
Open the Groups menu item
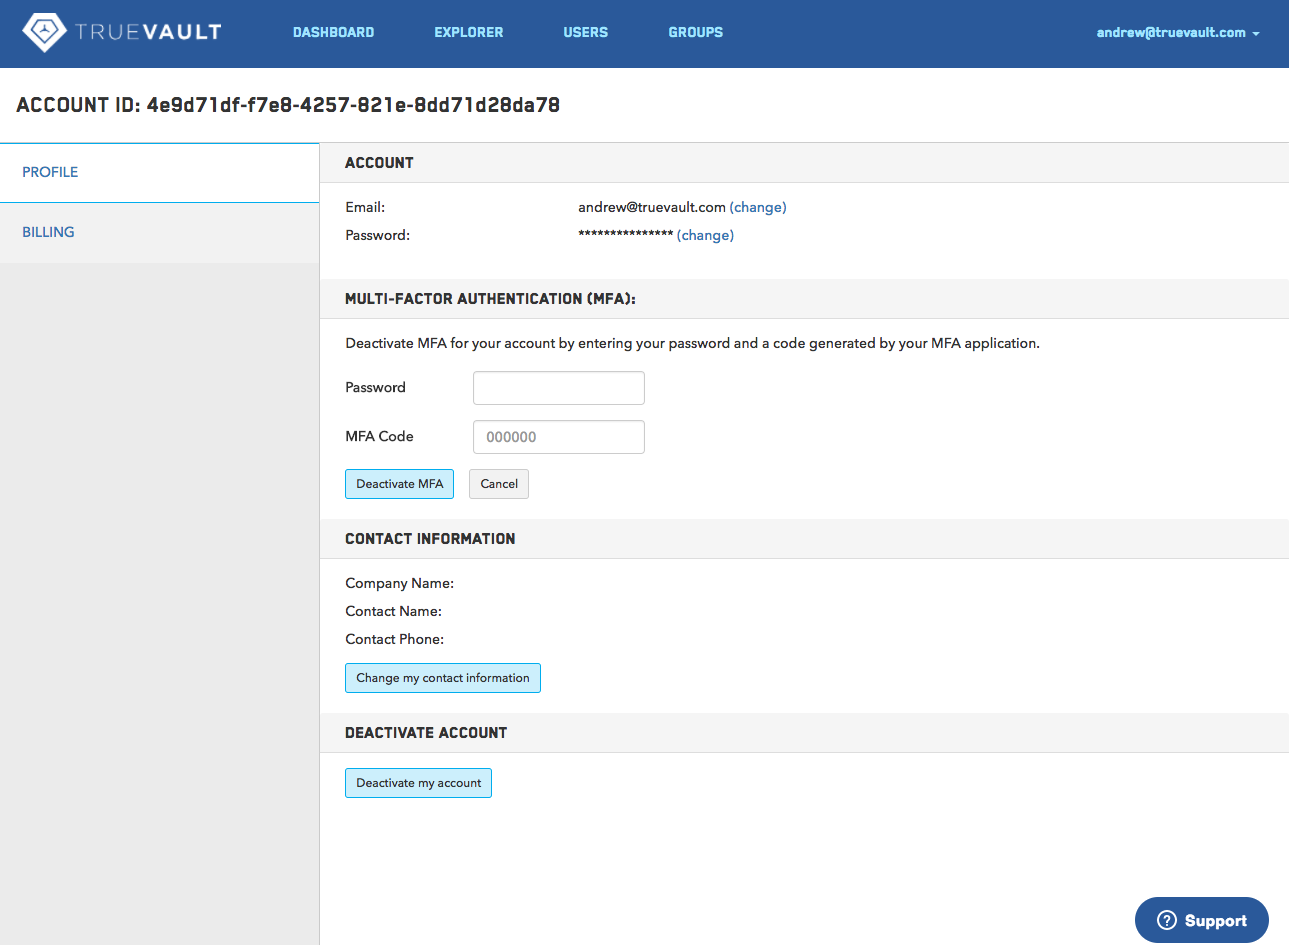coord(695,32)
